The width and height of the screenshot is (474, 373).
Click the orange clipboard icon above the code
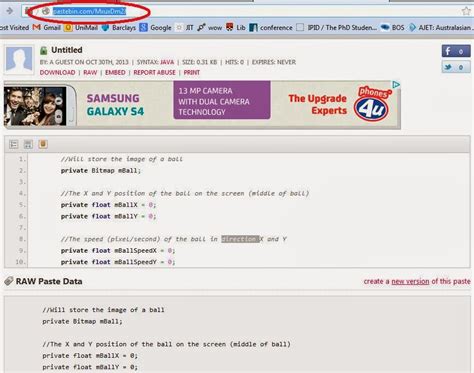[43, 144]
